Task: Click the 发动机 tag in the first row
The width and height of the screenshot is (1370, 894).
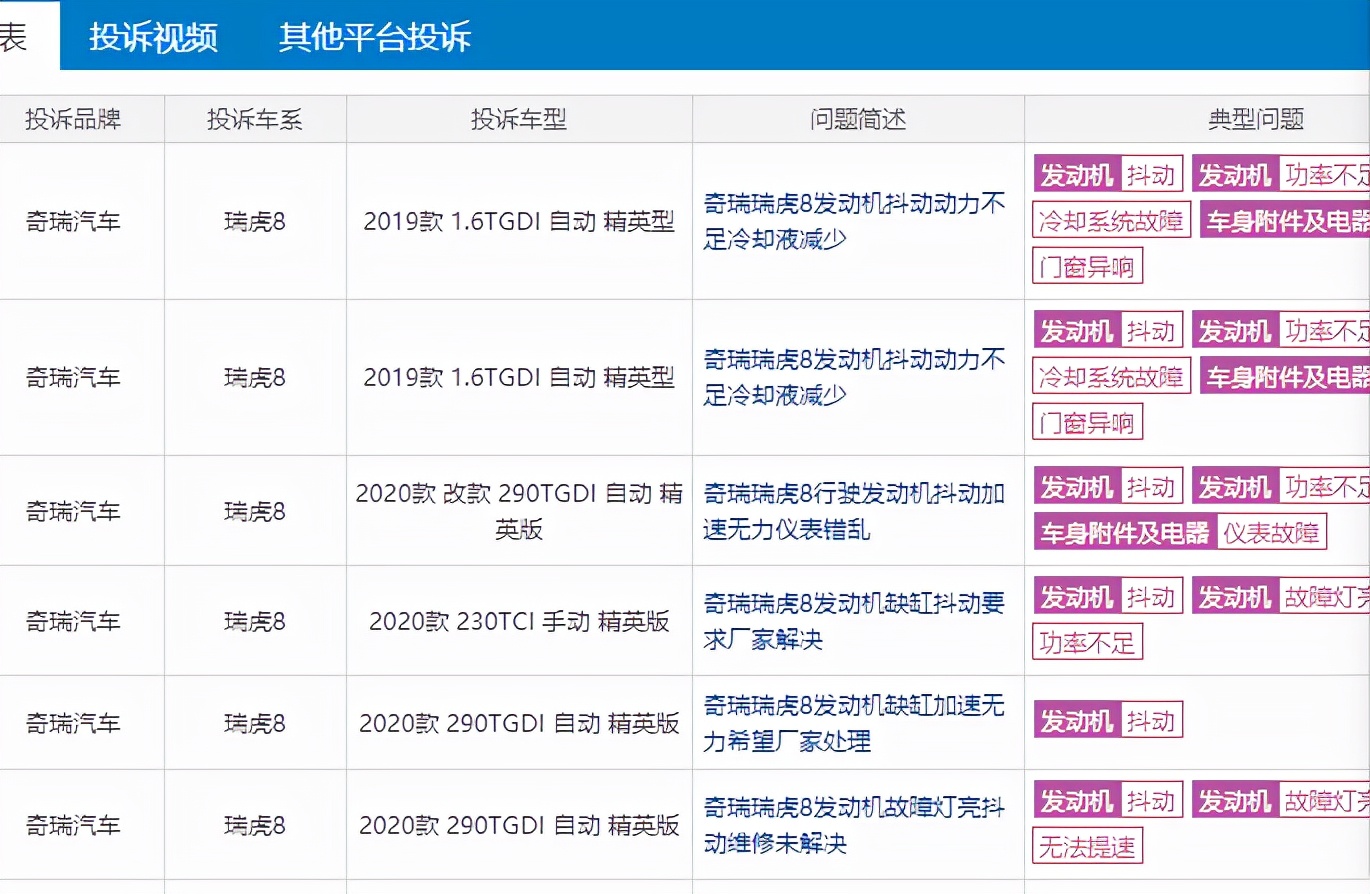Action: [x=1075, y=172]
